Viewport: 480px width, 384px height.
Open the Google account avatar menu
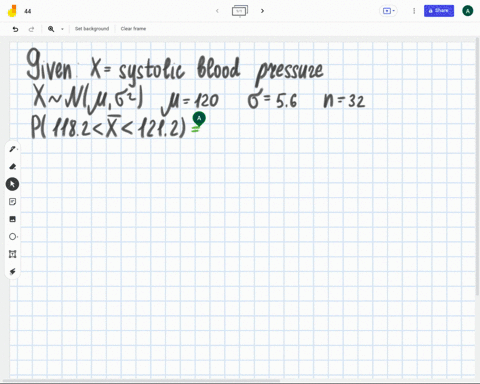coord(467,11)
